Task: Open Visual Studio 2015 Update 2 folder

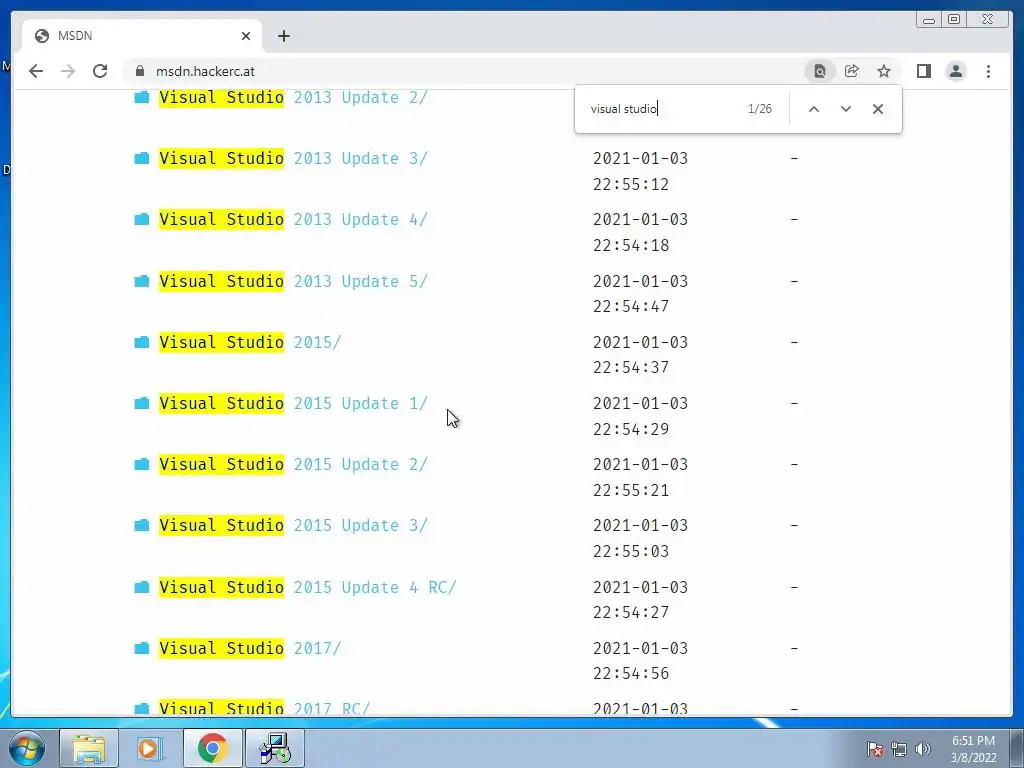Action: point(293,464)
